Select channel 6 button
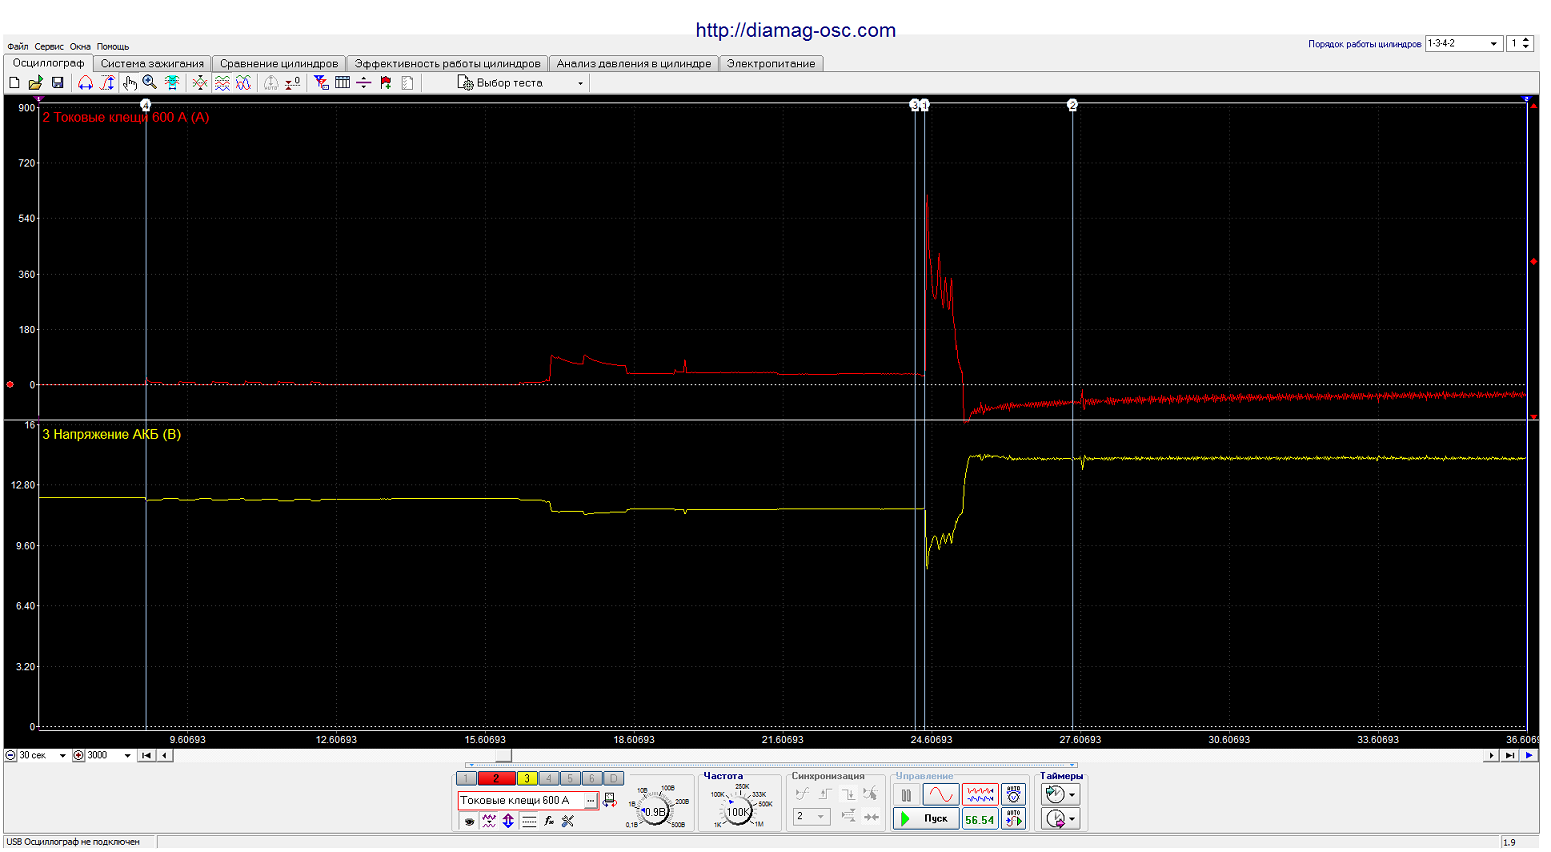The image size is (1551, 852). click(x=592, y=778)
